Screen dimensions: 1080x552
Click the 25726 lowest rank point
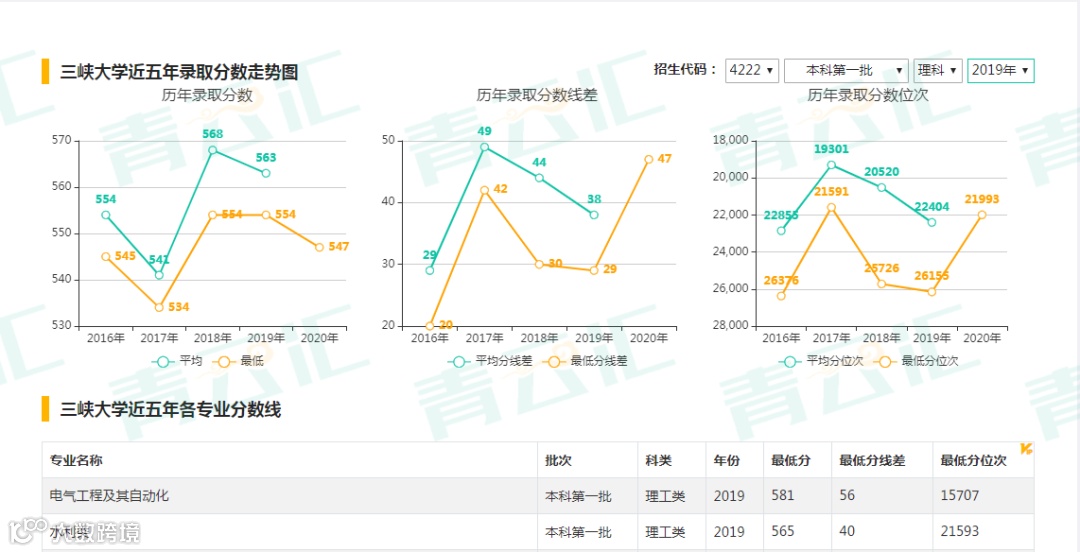tap(882, 284)
